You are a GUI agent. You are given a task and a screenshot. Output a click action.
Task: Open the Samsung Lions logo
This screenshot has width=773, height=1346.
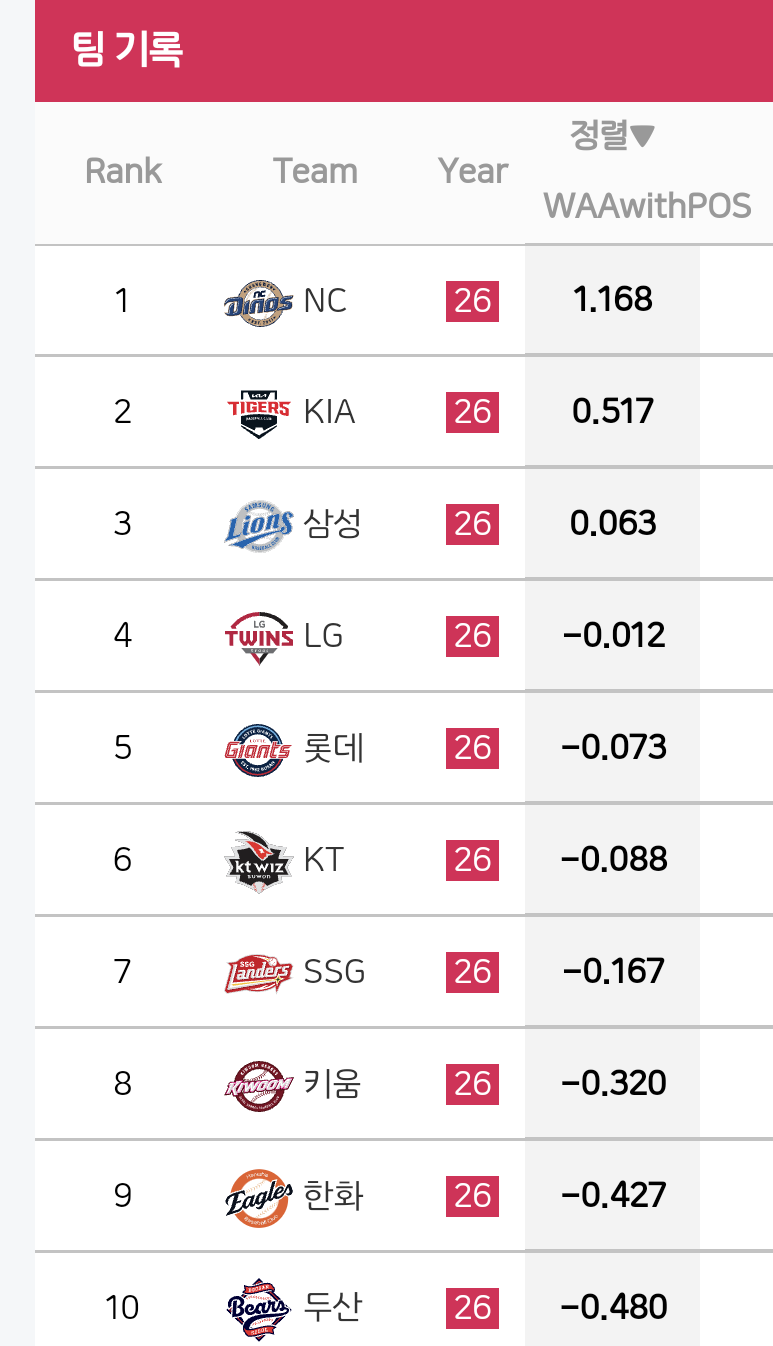click(x=259, y=523)
